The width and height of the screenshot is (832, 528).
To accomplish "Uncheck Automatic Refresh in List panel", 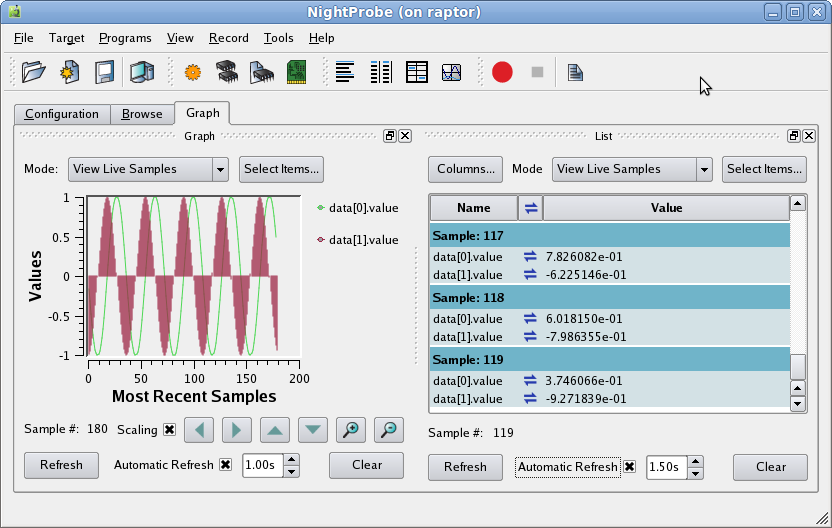I will click(630, 467).
